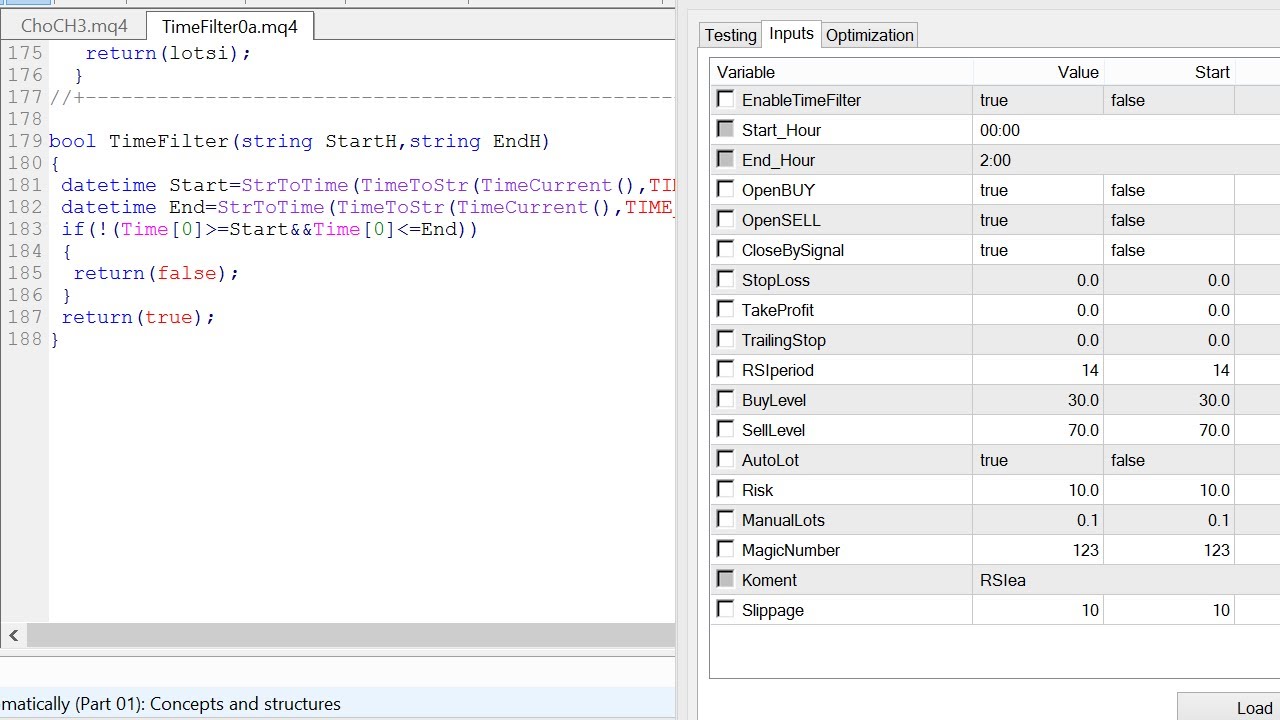The height and width of the screenshot is (720, 1280).
Task: Click the Load button
Action: tap(1229, 707)
